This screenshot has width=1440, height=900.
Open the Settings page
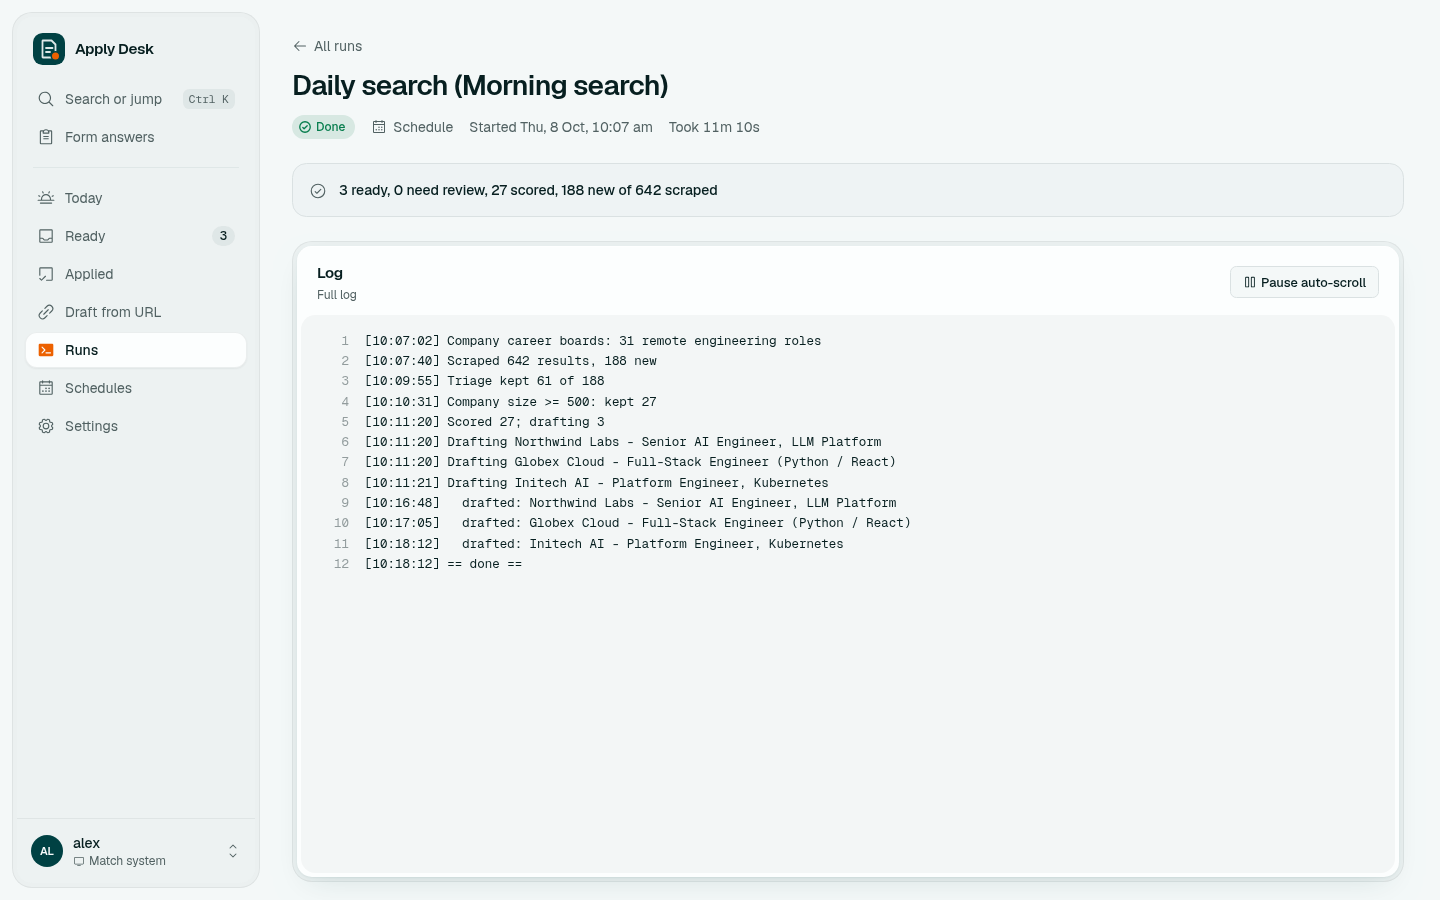(x=136, y=426)
